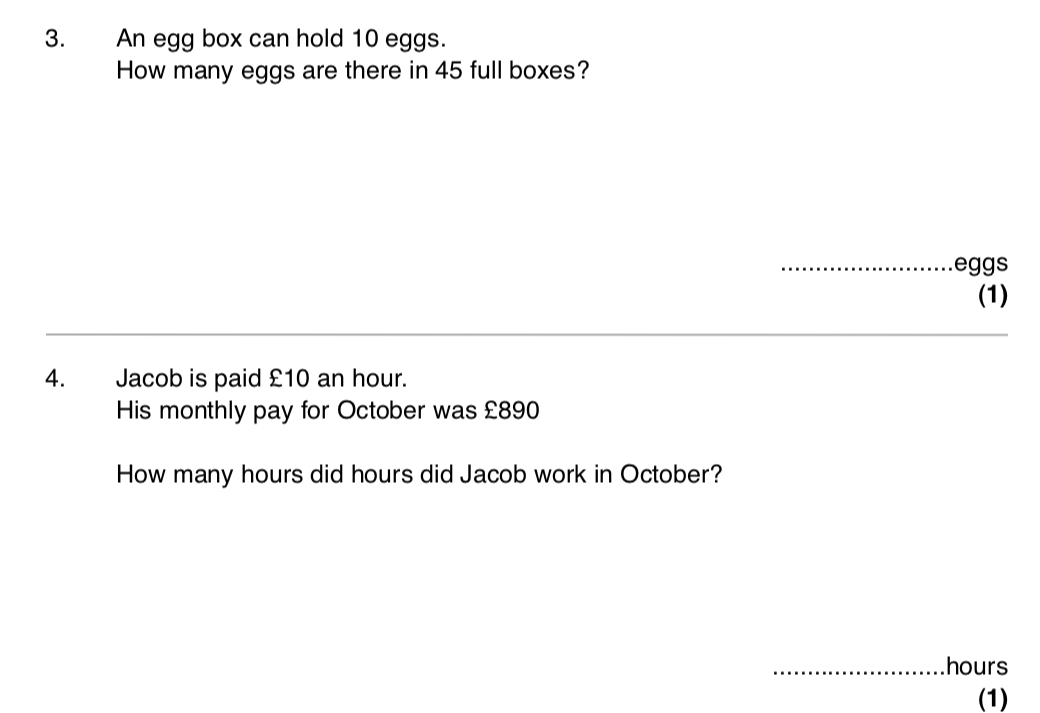
Task: Click question number 4
Action: click(x=54, y=379)
